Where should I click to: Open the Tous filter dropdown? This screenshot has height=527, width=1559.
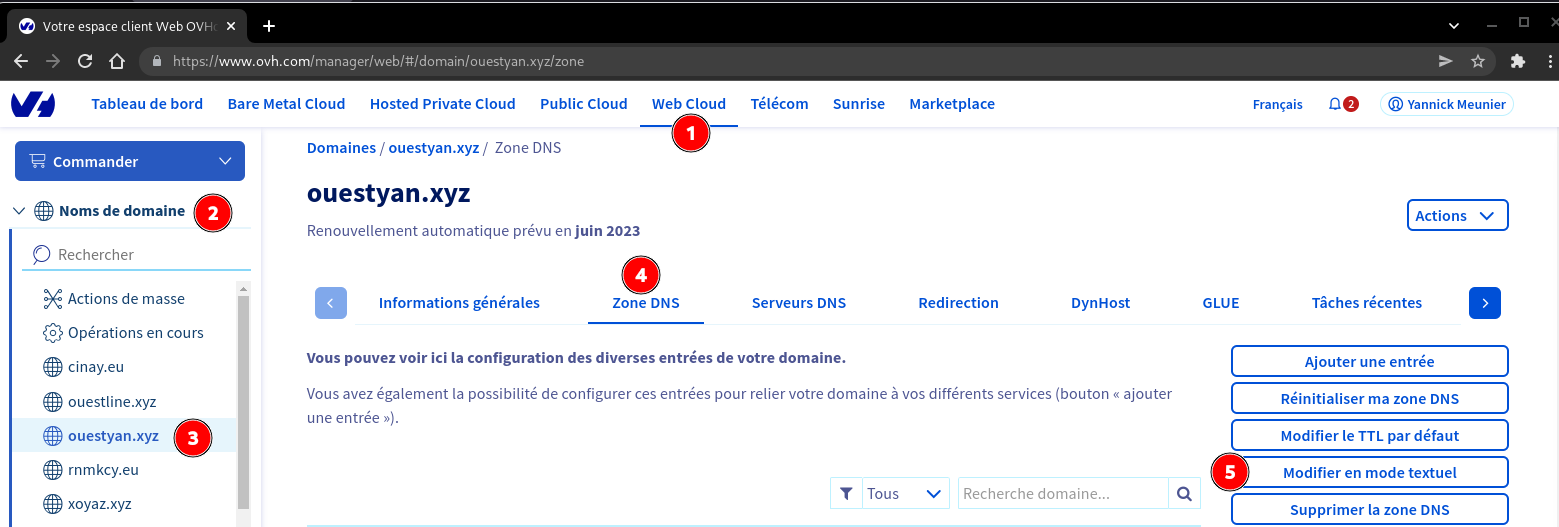(x=904, y=493)
